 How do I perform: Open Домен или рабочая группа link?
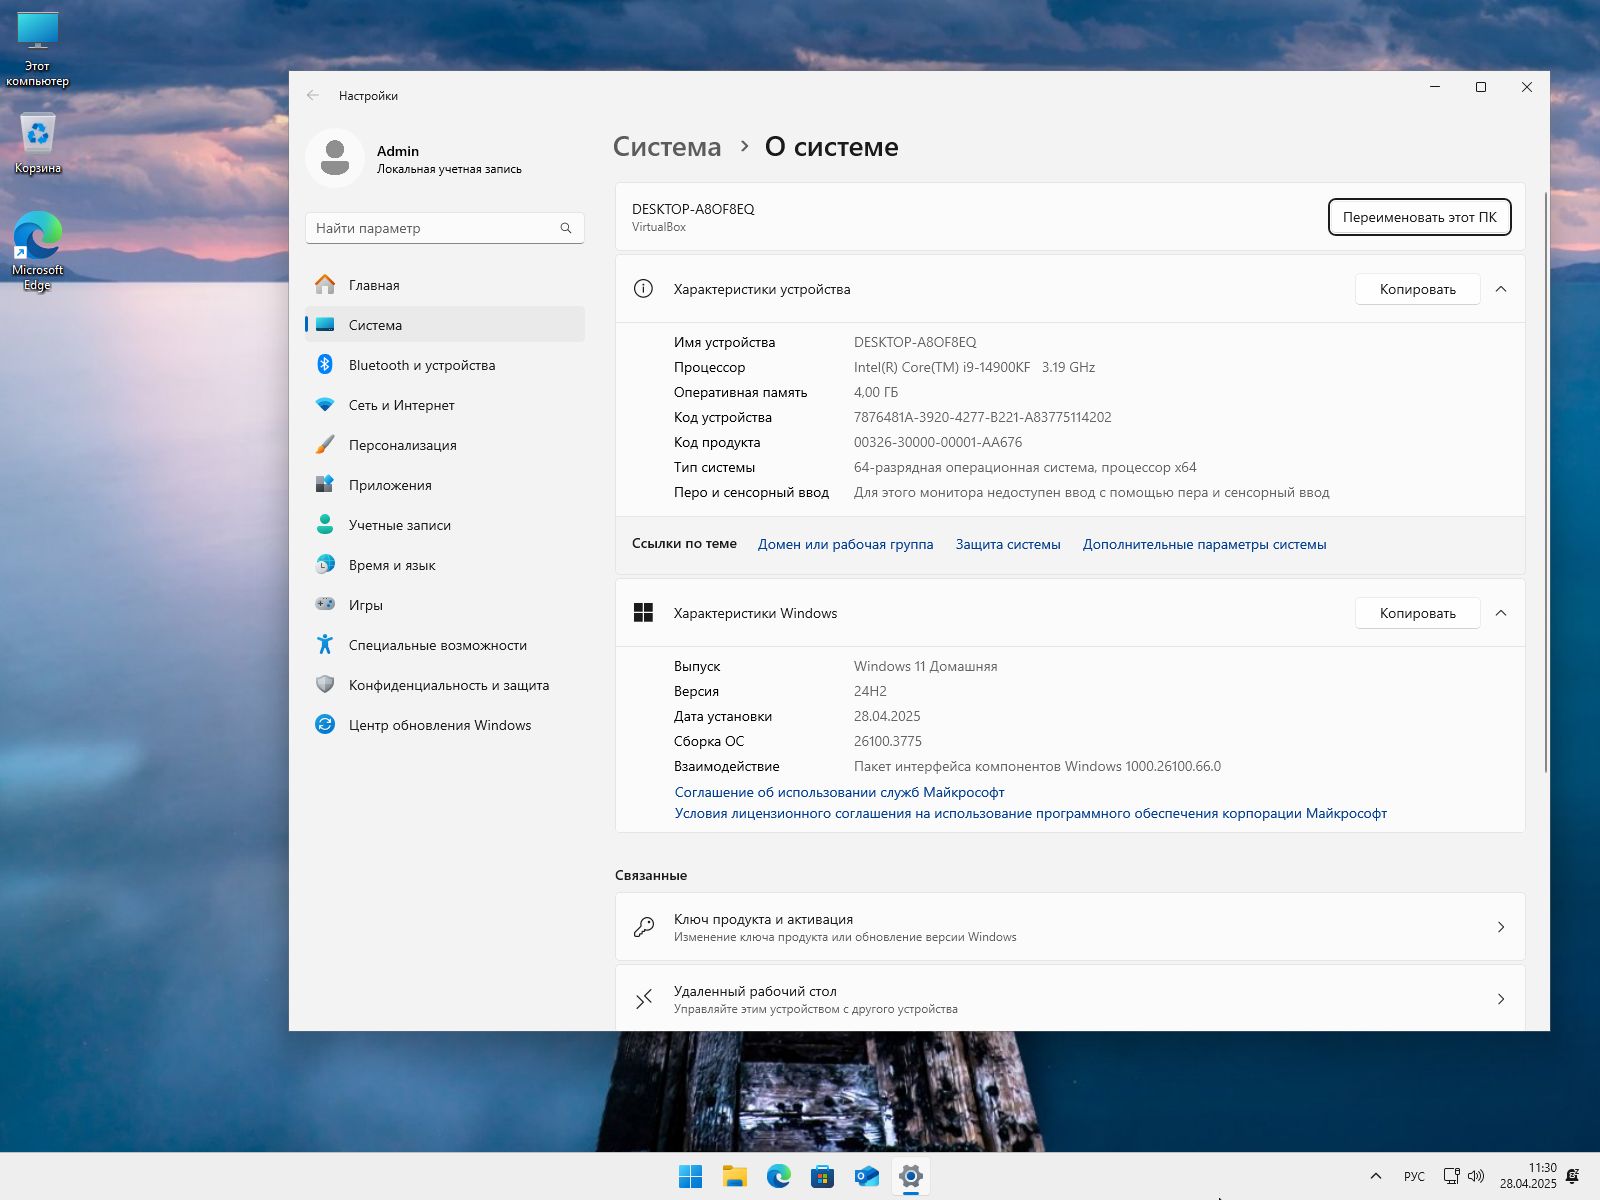point(845,544)
